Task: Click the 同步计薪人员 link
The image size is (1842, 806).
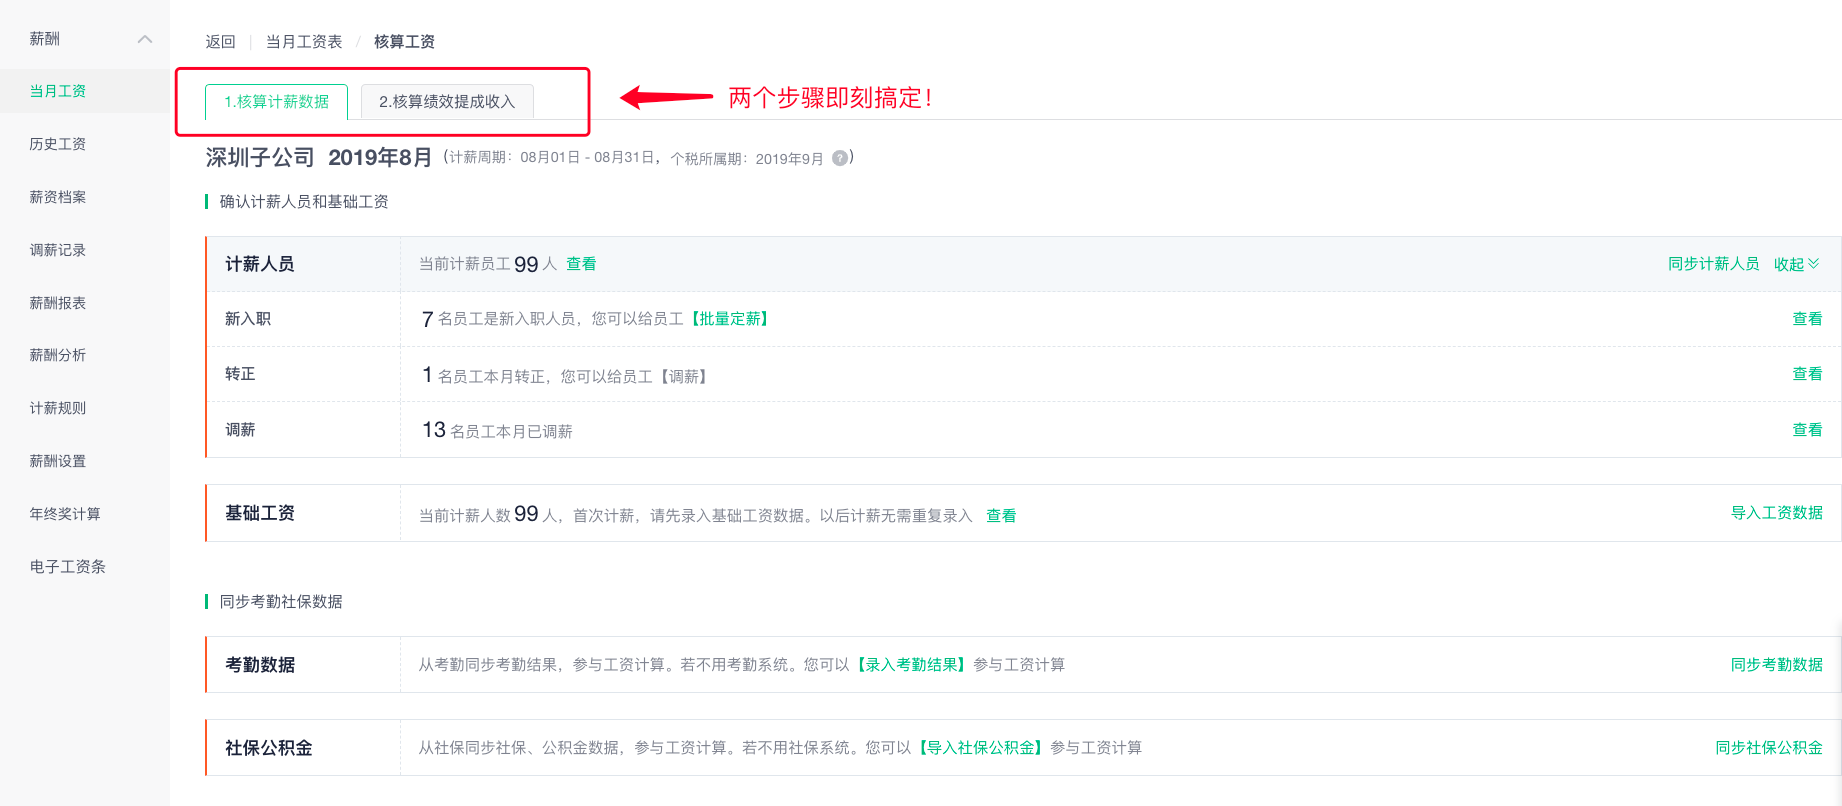Action: point(1713,264)
